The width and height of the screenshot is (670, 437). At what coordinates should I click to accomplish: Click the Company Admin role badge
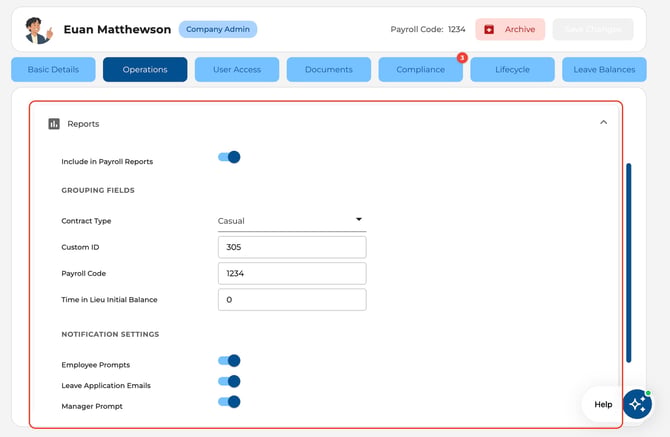click(x=217, y=29)
